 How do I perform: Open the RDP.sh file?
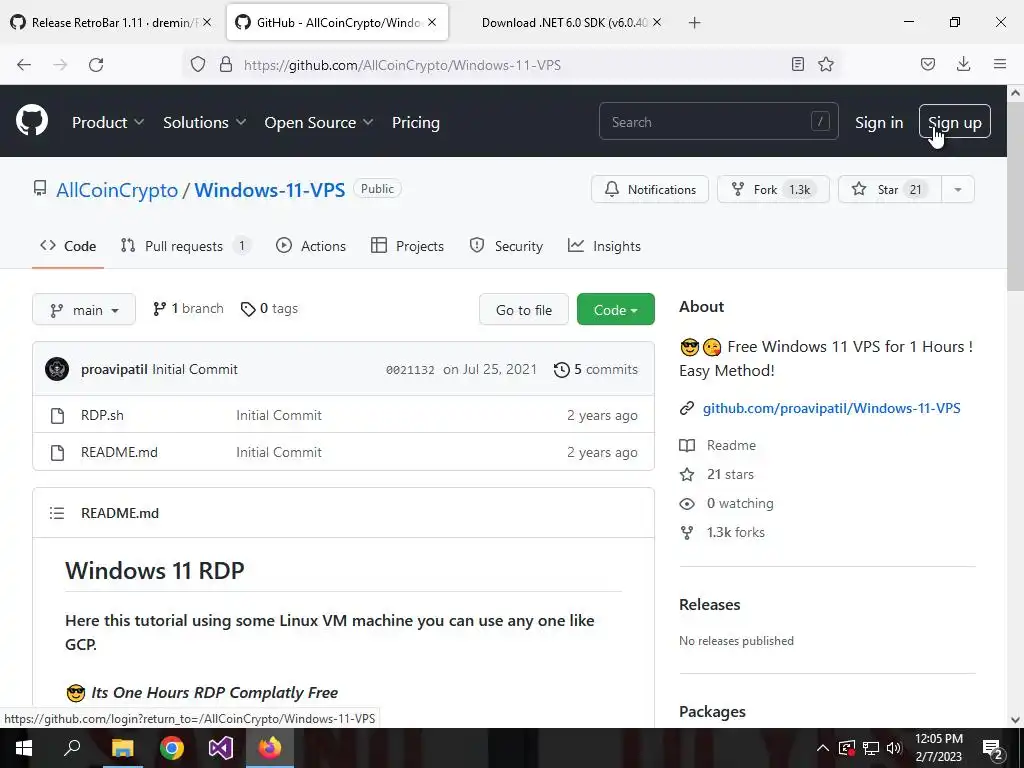tap(102, 415)
